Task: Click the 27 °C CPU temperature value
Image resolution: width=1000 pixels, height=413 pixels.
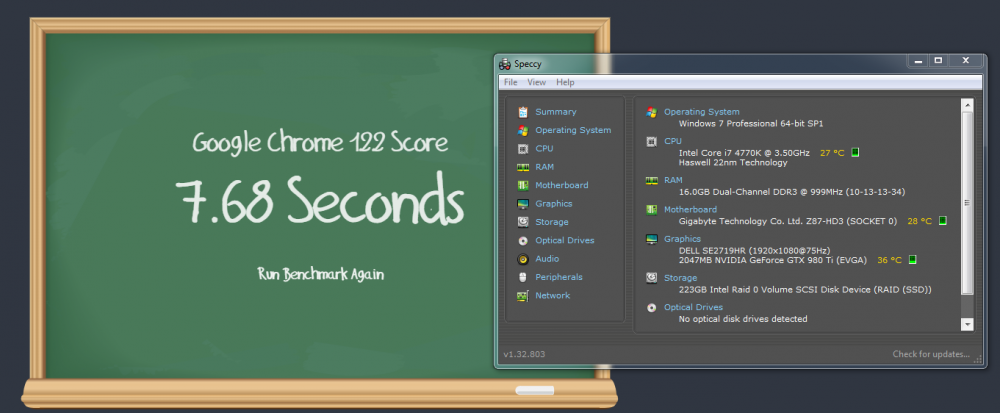Action: point(832,153)
